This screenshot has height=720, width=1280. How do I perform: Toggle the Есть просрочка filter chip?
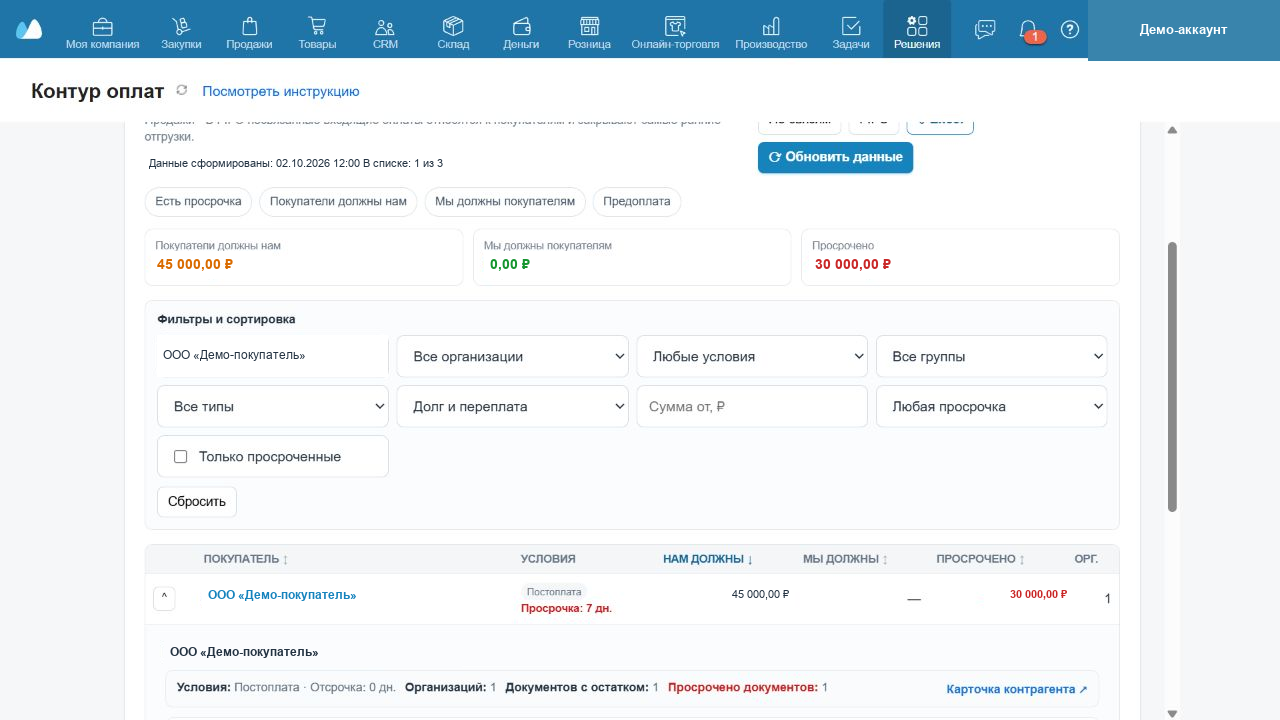[x=198, y=201]
